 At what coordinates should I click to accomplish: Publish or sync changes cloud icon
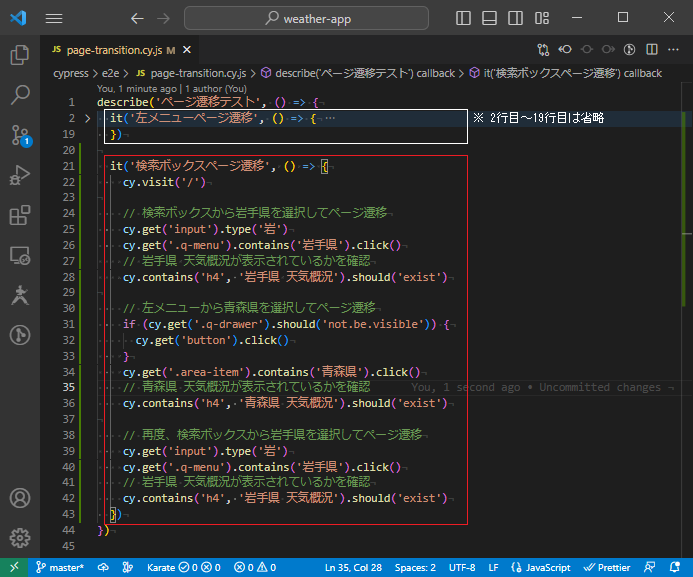(x=103, y=567)
